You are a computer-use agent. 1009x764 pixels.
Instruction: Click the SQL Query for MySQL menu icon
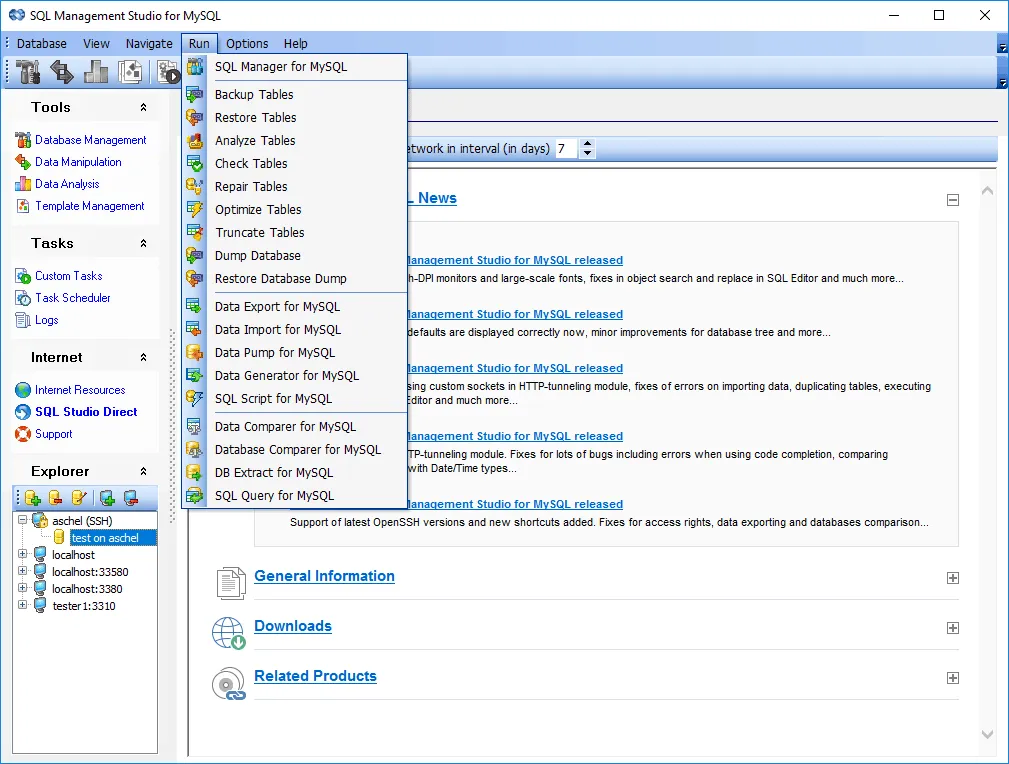click(x=194, y=496)
